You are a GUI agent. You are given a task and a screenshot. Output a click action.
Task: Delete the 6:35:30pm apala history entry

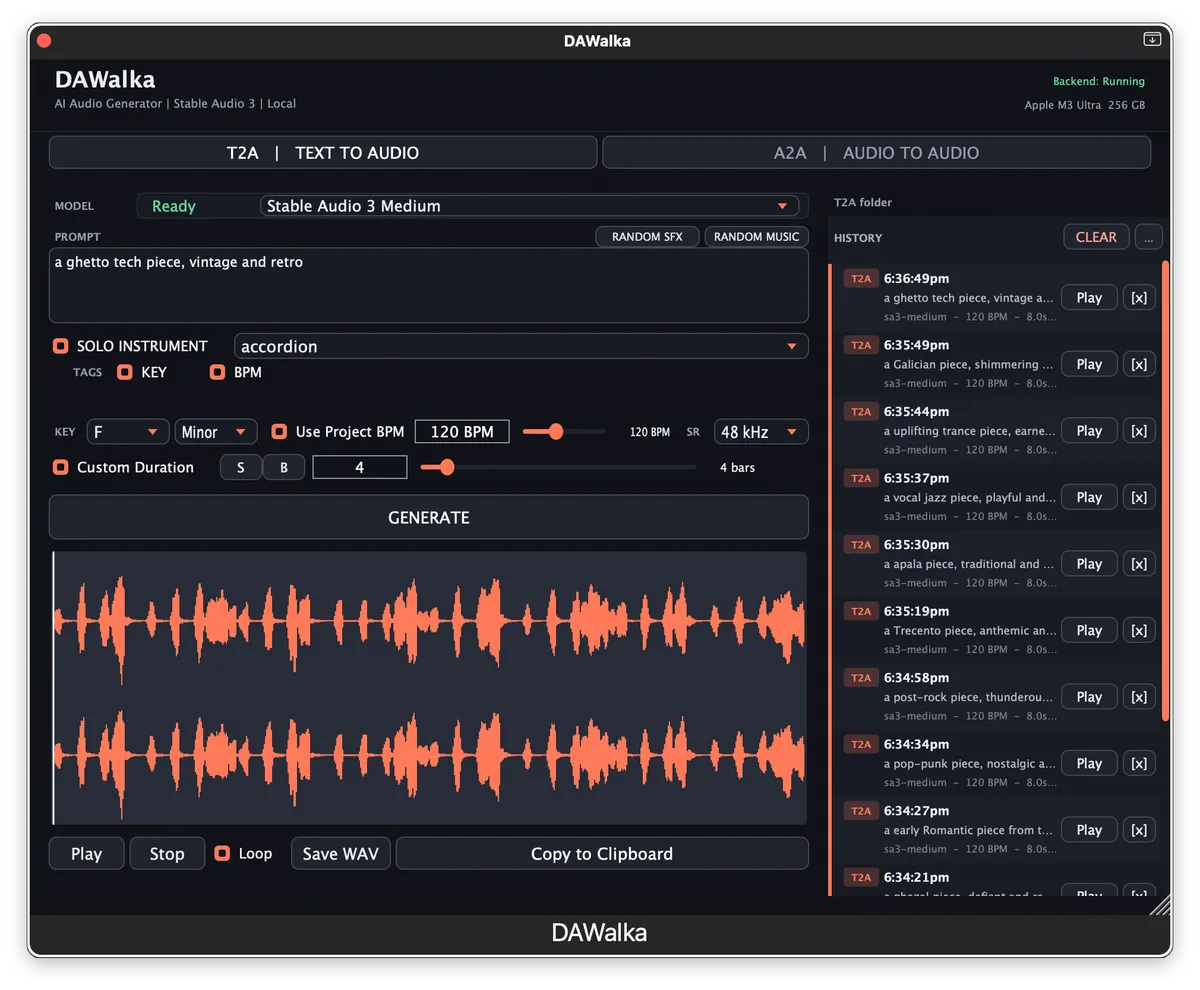(1139, 564)
